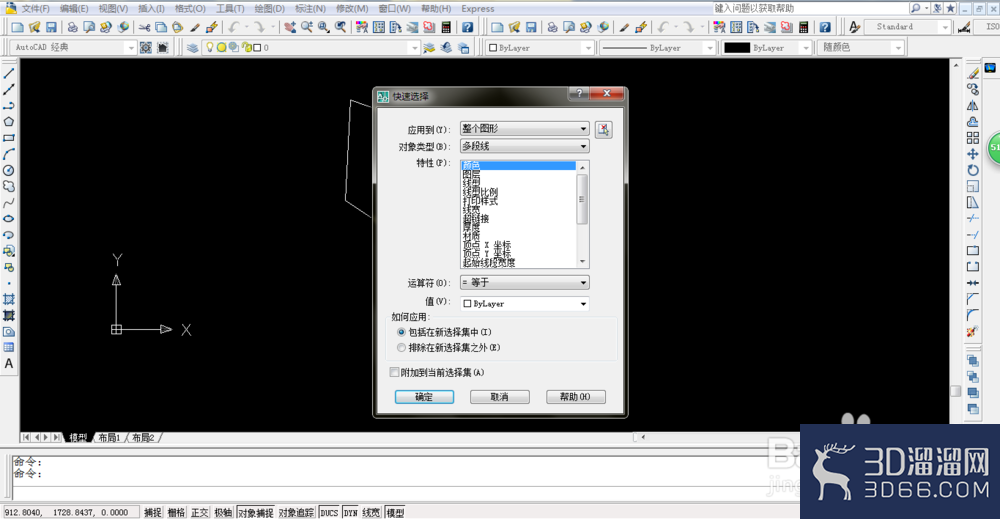Open the 修改(M) menu

[x=352, y=8]
